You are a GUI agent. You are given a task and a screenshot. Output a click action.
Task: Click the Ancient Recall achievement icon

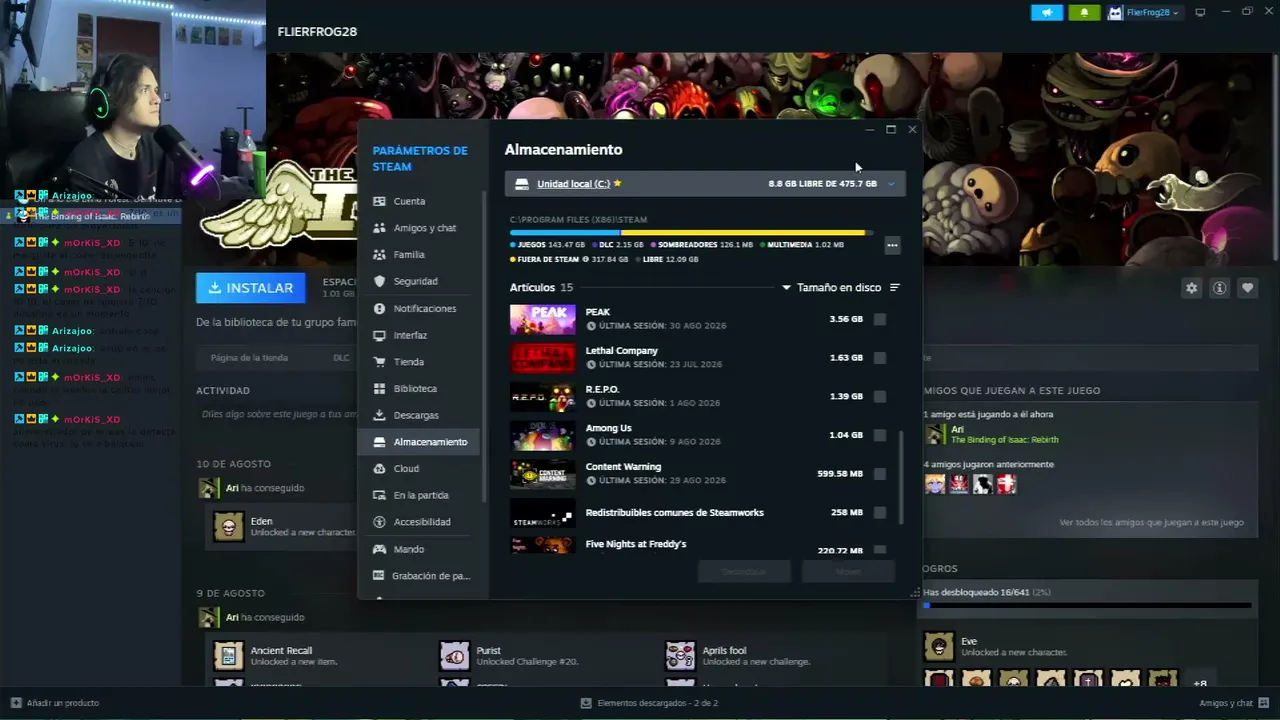[x=229, y=656]
